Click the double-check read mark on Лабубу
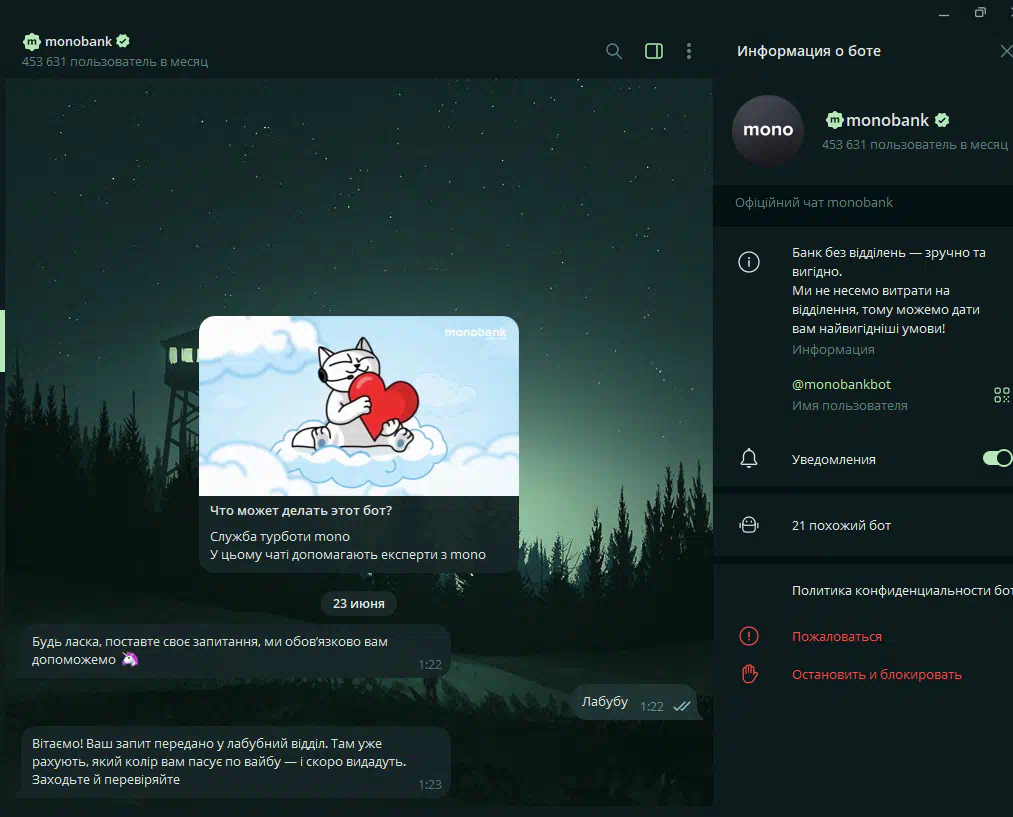 [682, 706]
